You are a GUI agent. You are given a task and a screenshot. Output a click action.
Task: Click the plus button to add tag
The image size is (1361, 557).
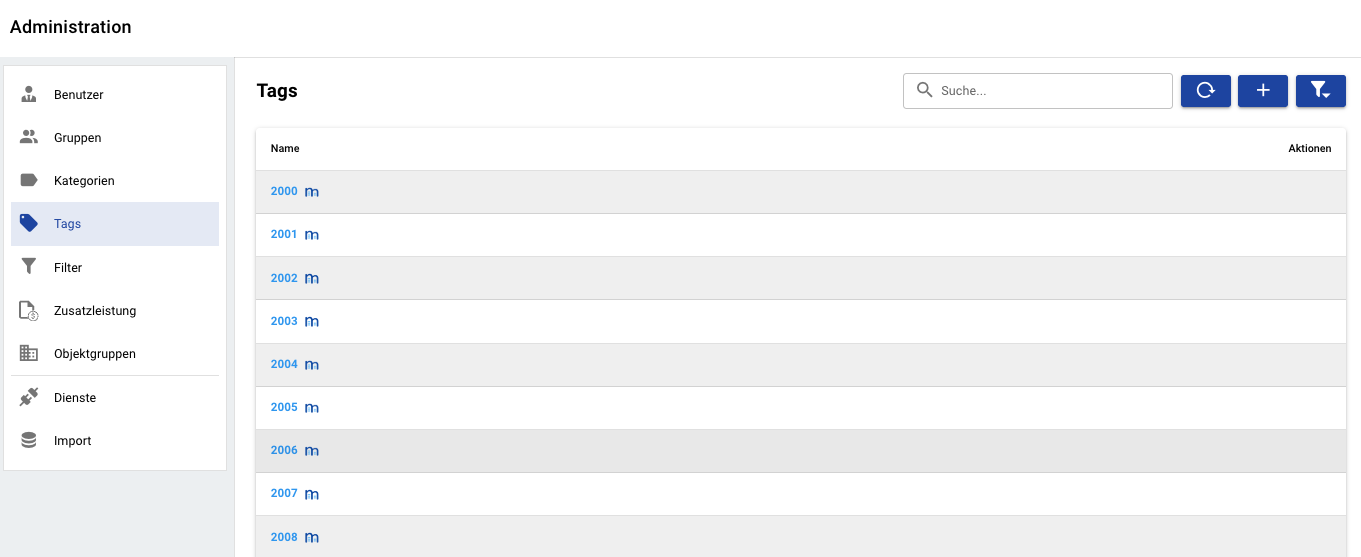pos(1263,91)
